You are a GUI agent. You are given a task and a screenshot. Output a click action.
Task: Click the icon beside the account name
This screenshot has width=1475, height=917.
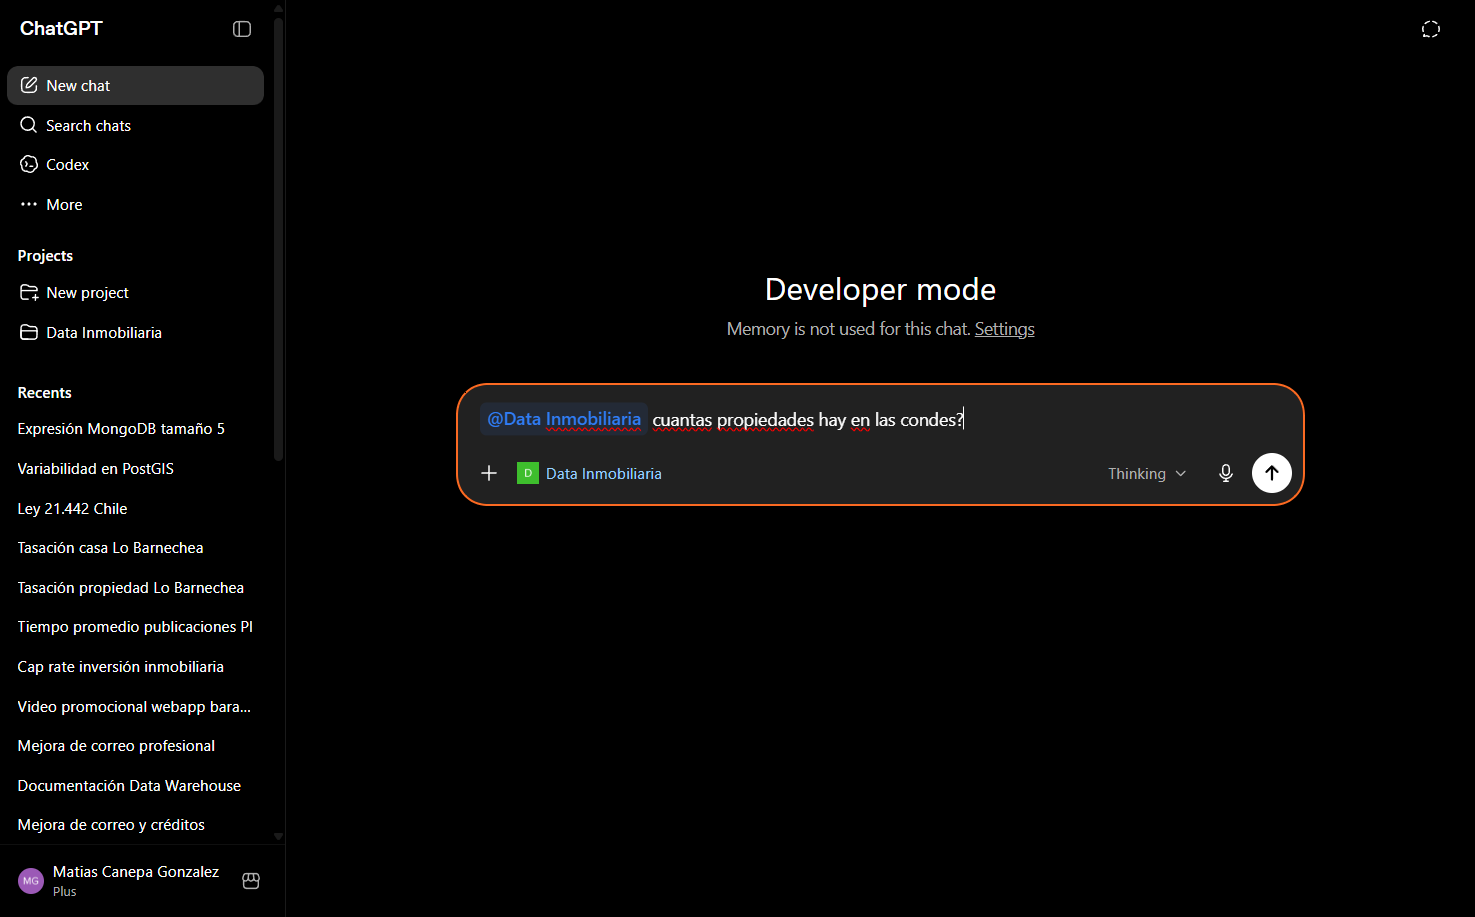(251, 881)
